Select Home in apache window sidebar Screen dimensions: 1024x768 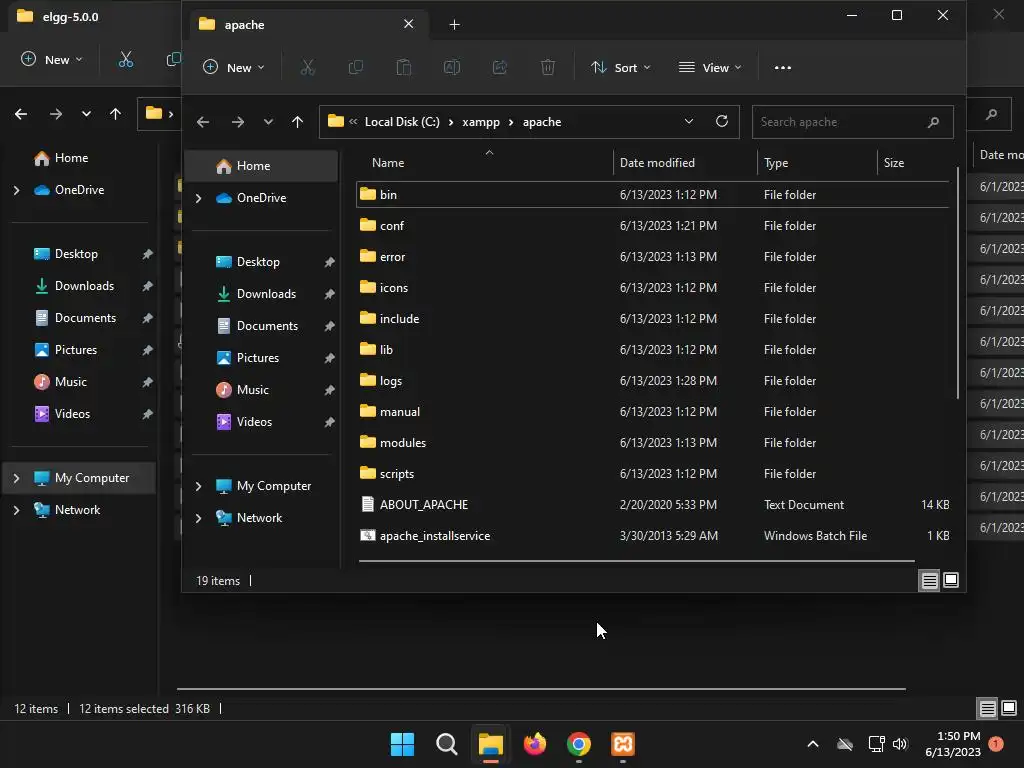261,166
